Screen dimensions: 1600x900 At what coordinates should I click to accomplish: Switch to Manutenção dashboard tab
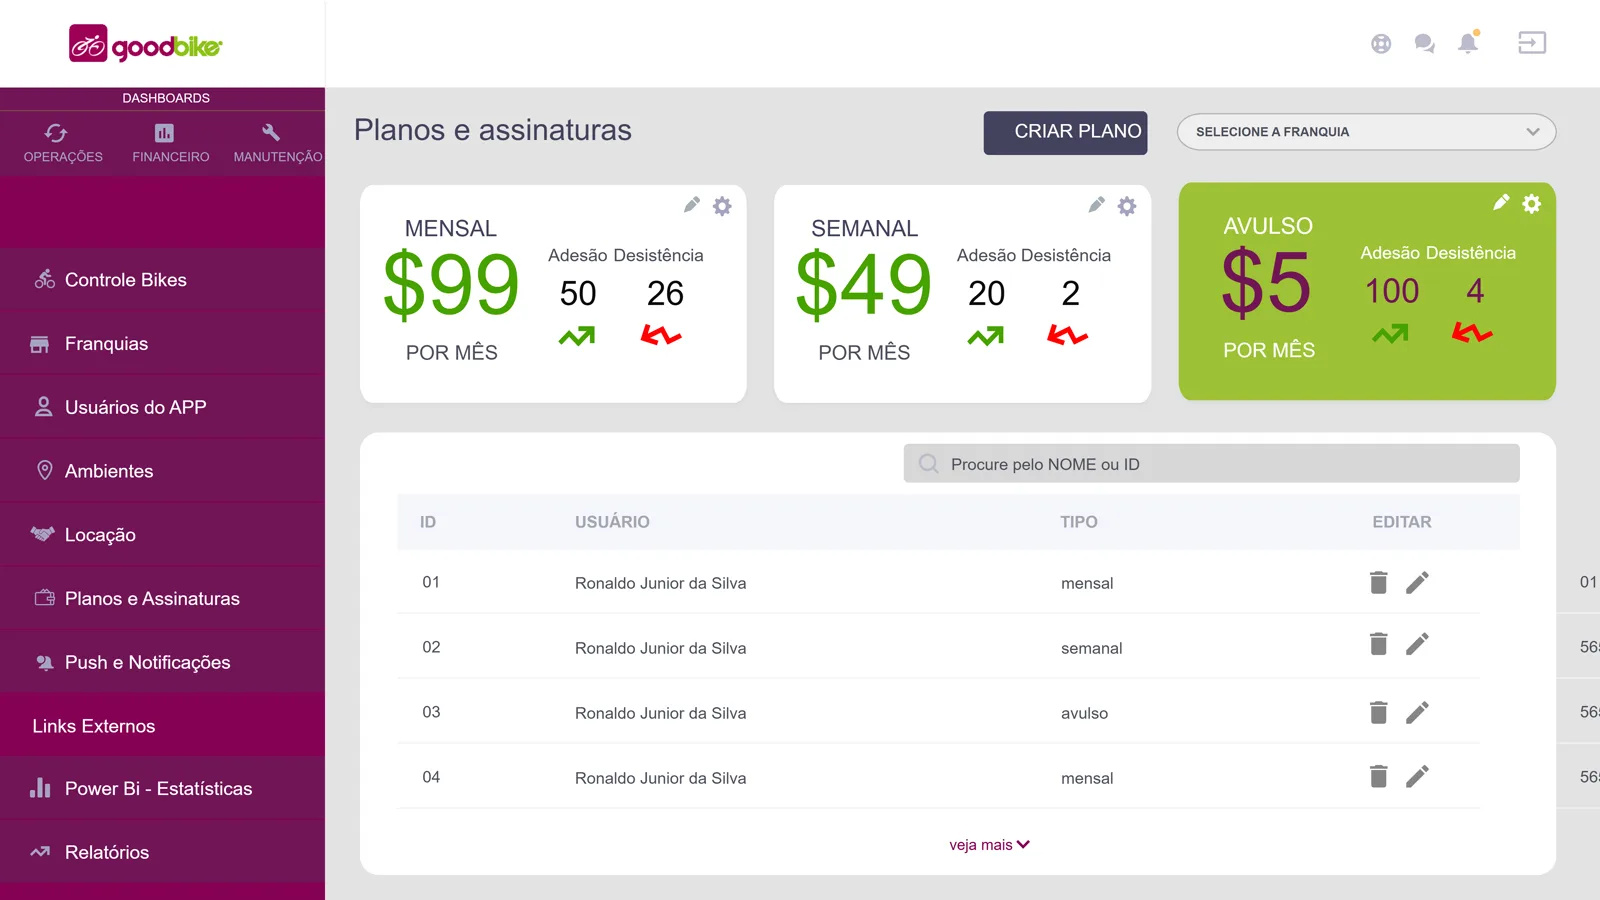point(277,144)
